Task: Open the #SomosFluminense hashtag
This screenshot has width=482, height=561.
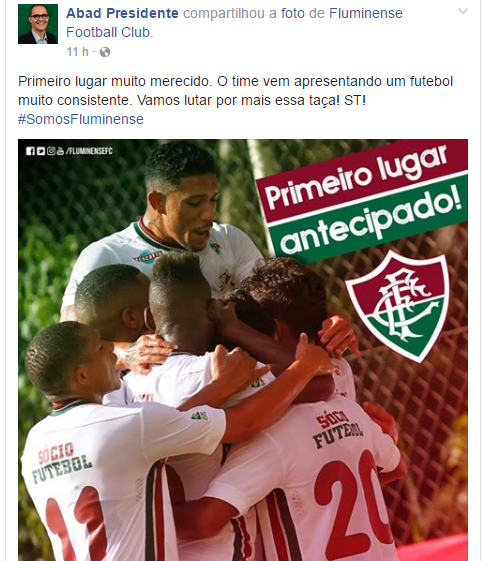Action: 81,119
